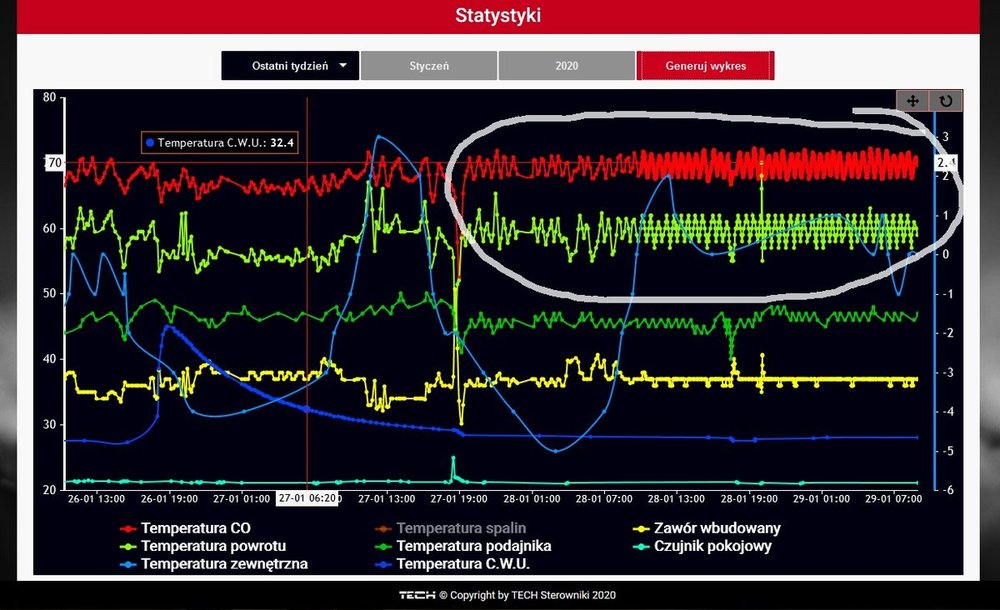Screen dimensions: 1000x610
Task: Click the red Temperatura CO legend marker
Action: [127, 528]
